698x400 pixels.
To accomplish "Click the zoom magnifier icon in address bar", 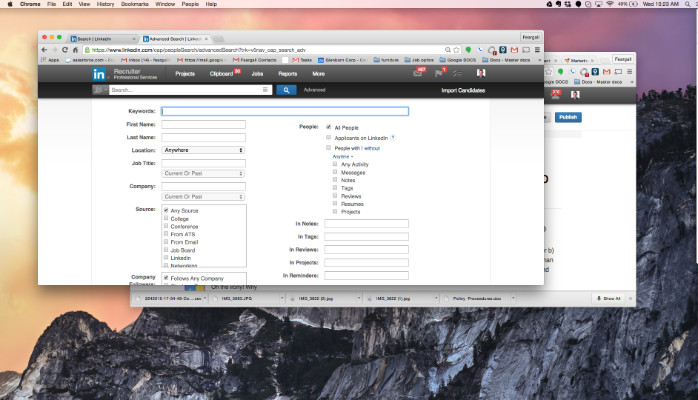I will [448, 50].
